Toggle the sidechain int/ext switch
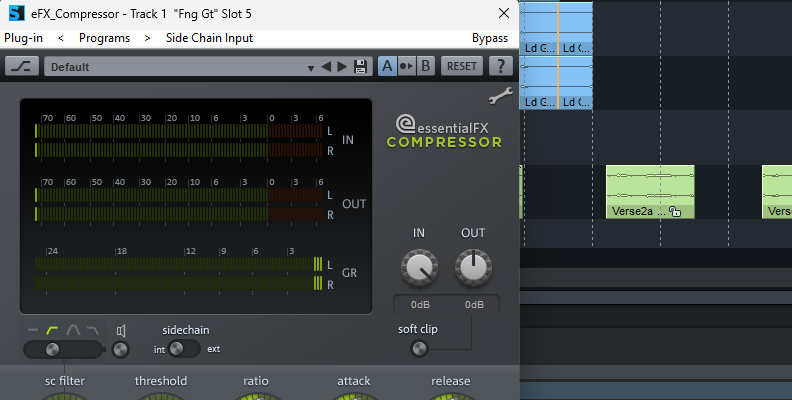This screenshot has height=400, width=792. (x=180, y=349)
